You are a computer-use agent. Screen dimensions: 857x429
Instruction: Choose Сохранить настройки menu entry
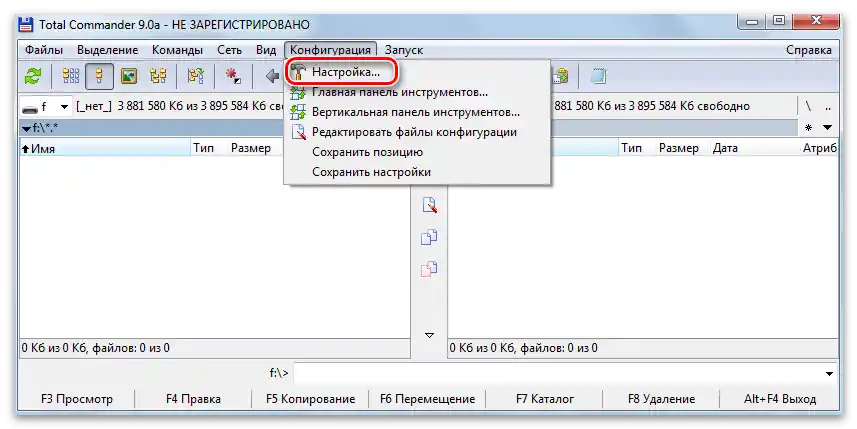[x=417, y=172]
